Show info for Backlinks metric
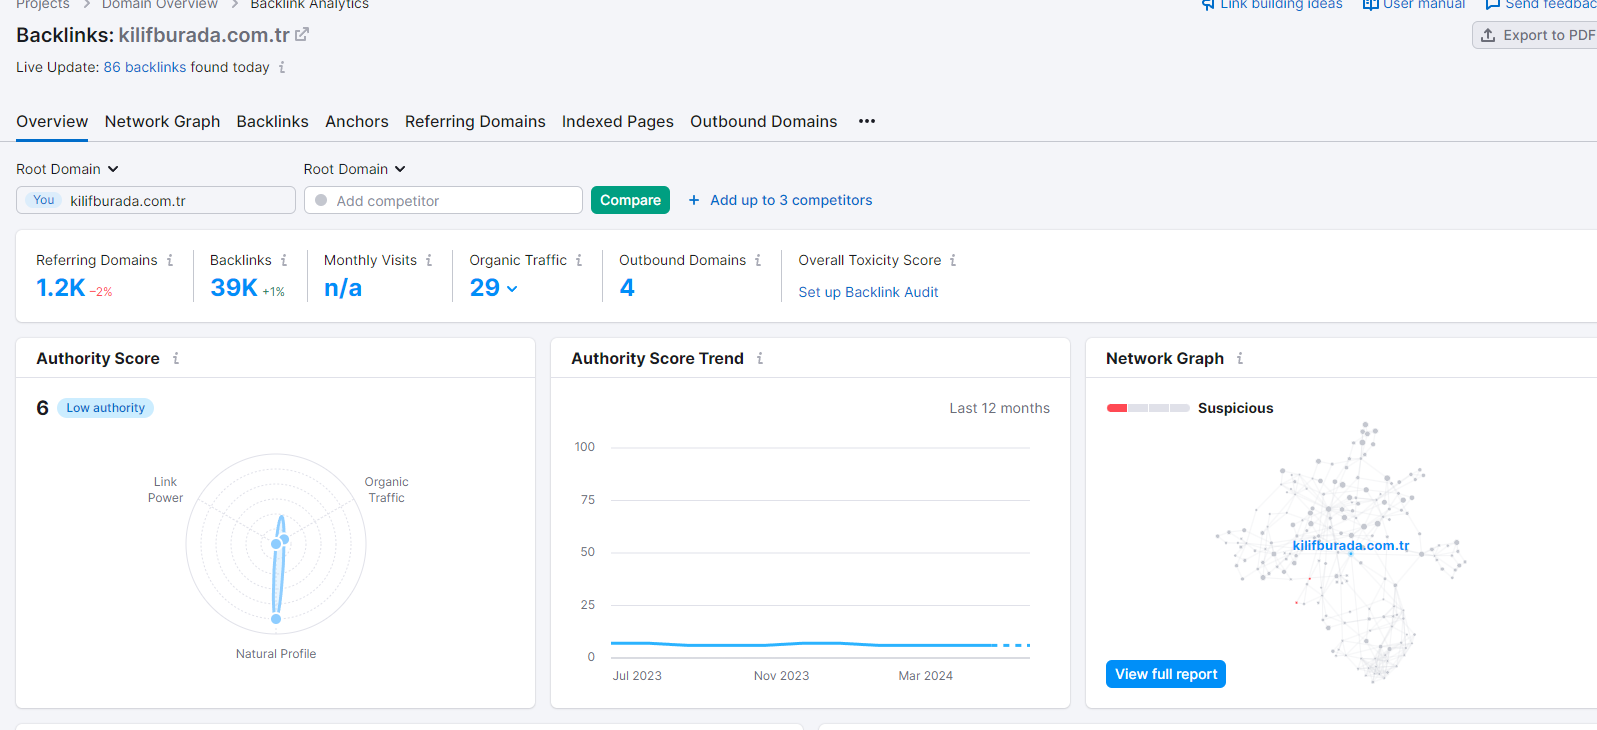This screenshot has width=1597, height=730. tap(284, 260)
